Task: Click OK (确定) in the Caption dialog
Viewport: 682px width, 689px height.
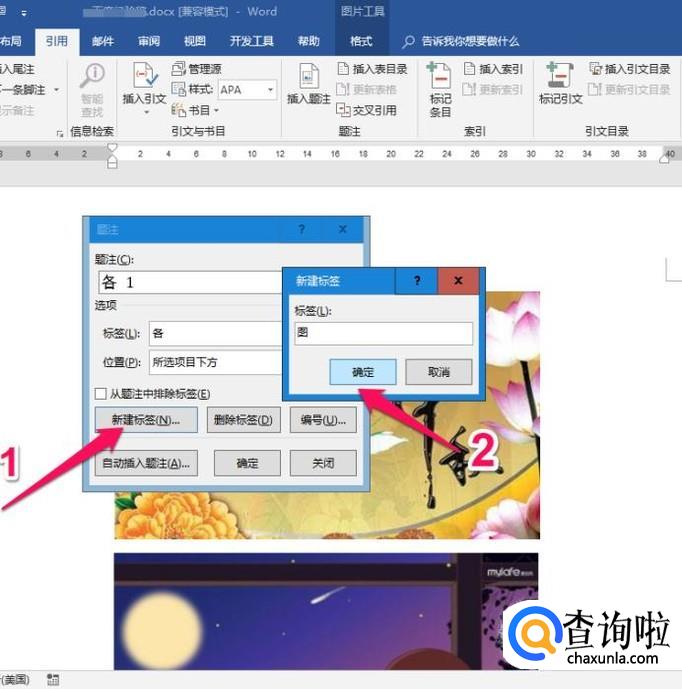Action: [x=247, y=463]
